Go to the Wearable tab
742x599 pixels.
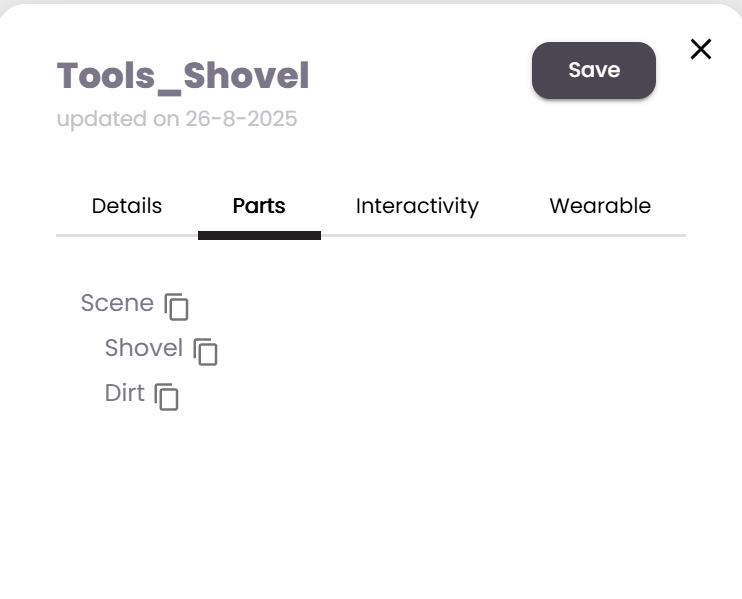coord(600,206)
